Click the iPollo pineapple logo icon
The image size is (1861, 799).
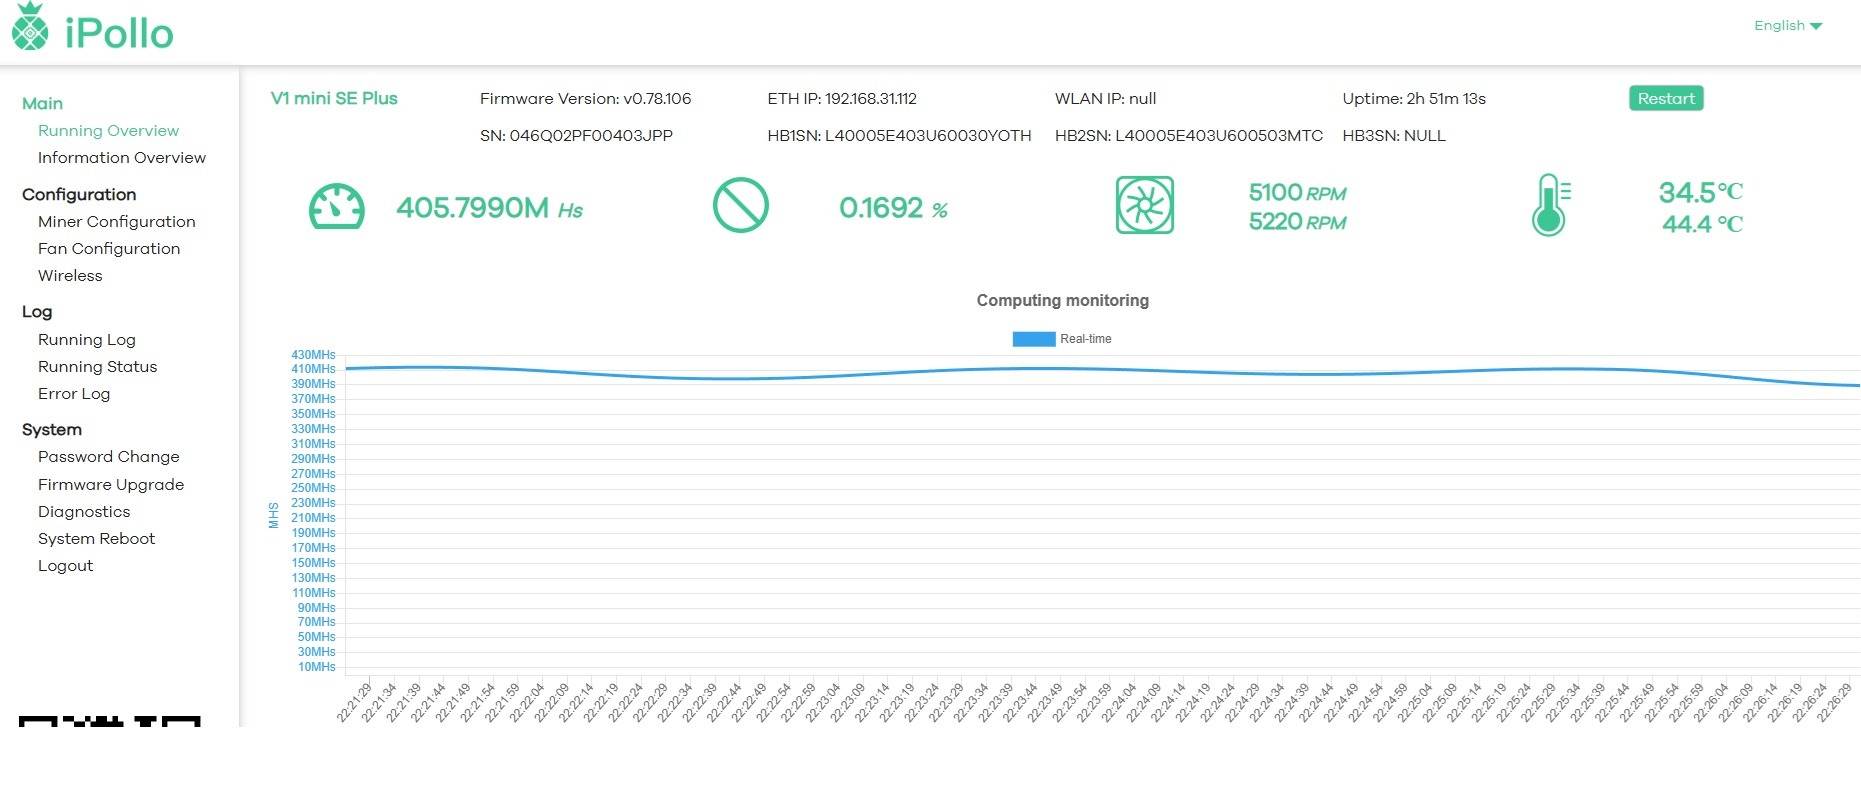coord(30,27)
